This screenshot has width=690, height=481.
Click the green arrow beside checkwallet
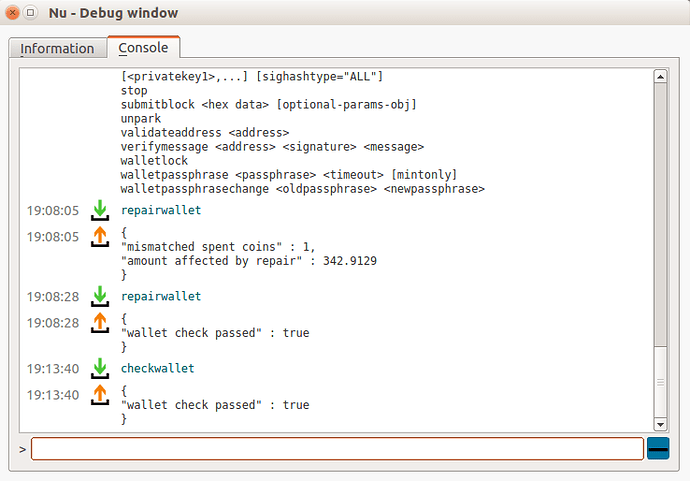(x=100, y=368)
